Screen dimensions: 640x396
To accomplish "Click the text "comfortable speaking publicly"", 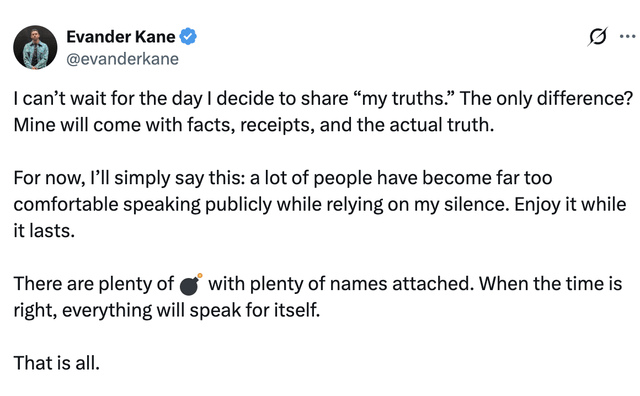I will click(142, 205).
